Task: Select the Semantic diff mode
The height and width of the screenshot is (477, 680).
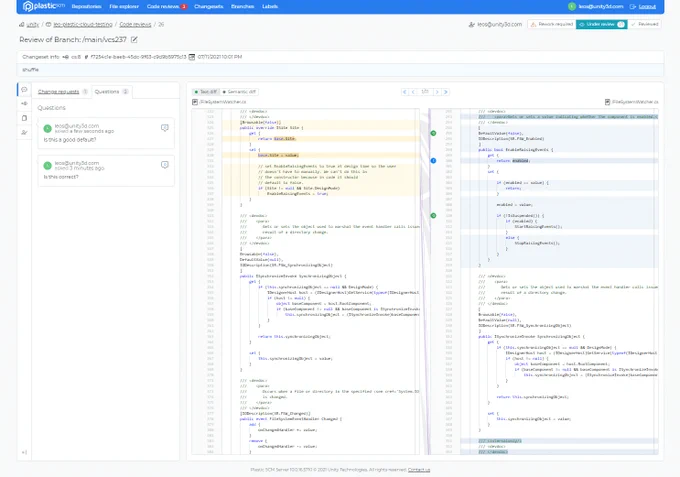Action: click(239, 92)
